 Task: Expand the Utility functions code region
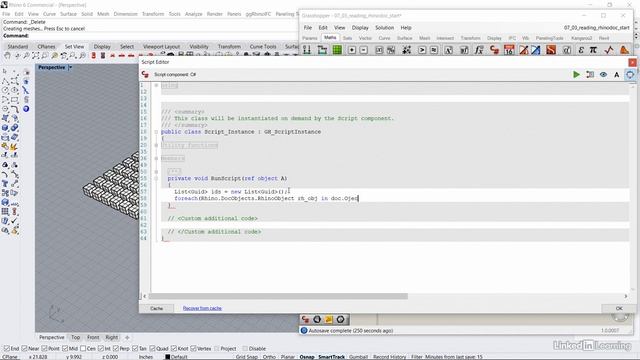tap(156, 145)
